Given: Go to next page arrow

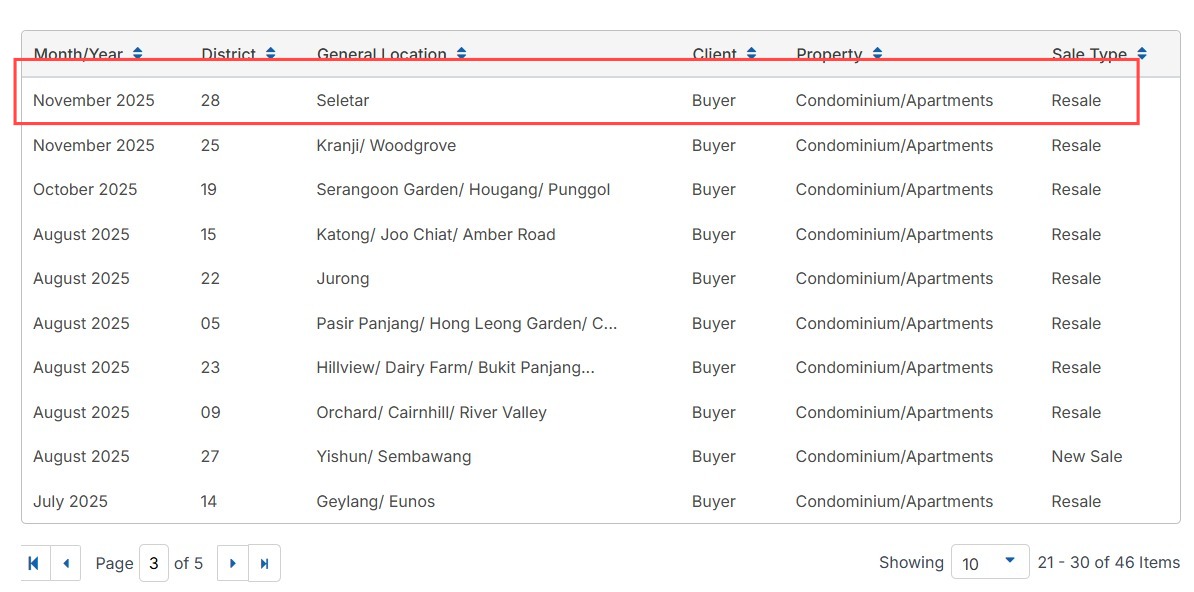Looking at the screenshot, I should [233, 563].
